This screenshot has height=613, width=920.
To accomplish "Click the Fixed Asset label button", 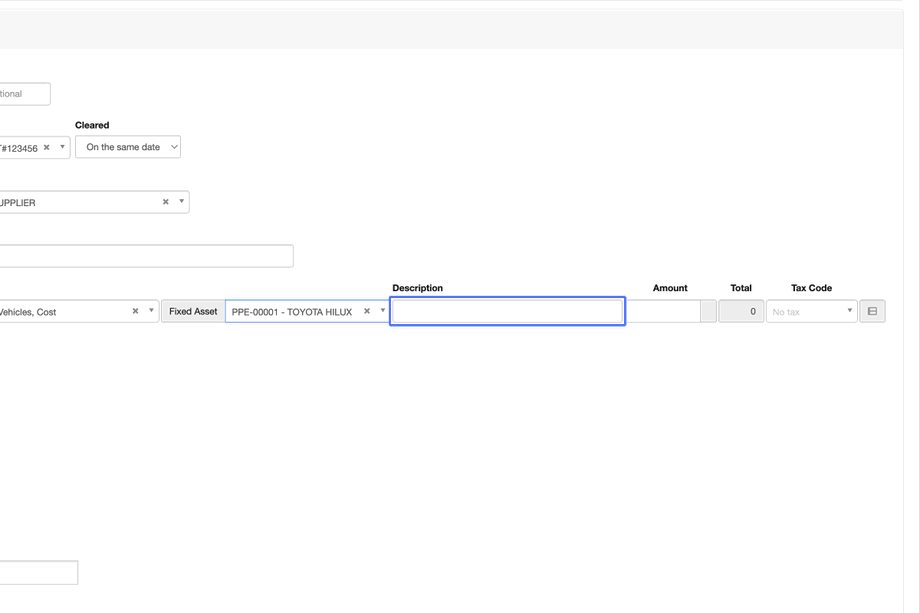I will coord(193,311).
